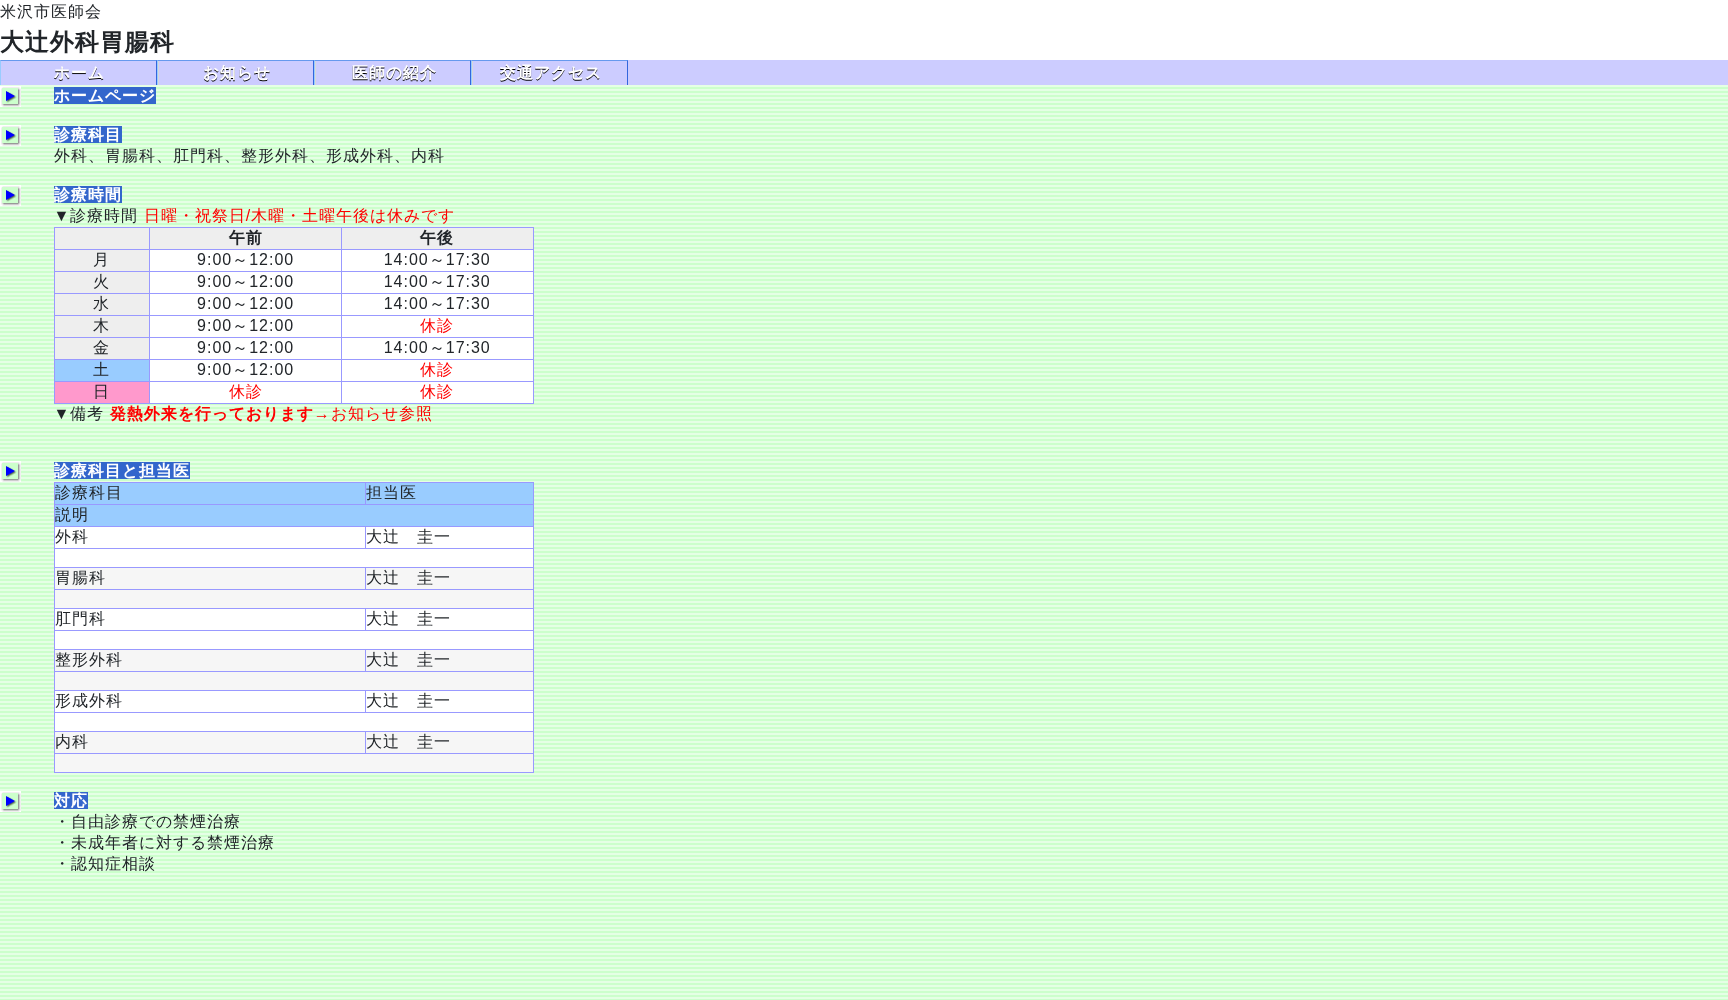Select the 診療科目と担当医 heading
Image resolution: width=1728 pixels, height=1000 pixels.
click(x=121, y=471)
